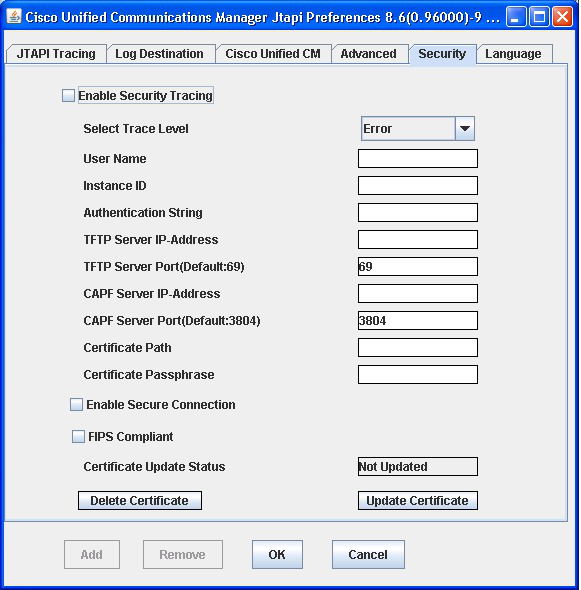This screenshot has height=590, width=581.
Task: Click the Select Trace Level label
Action: [136, 129]
